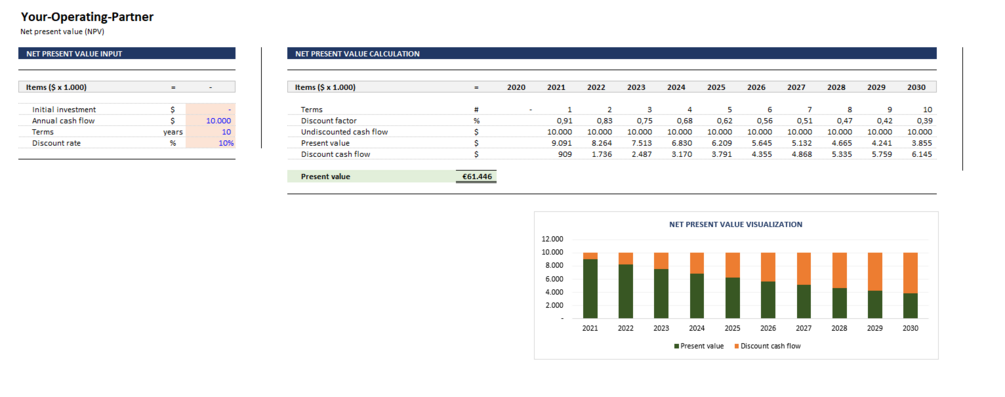The width and height of the screenshot is (1005, 397).
Task: Click the 2021 green Present value bar
Action: coord(590,289)
